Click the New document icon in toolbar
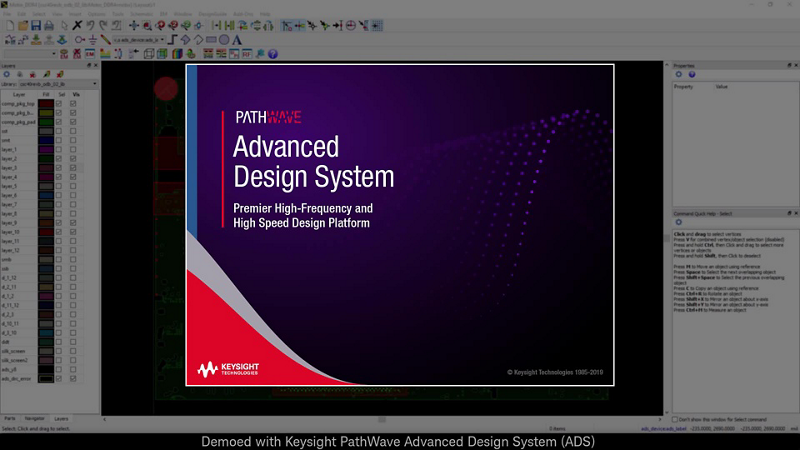This screenshot has width=800, height=450. (x=10, y=26)
